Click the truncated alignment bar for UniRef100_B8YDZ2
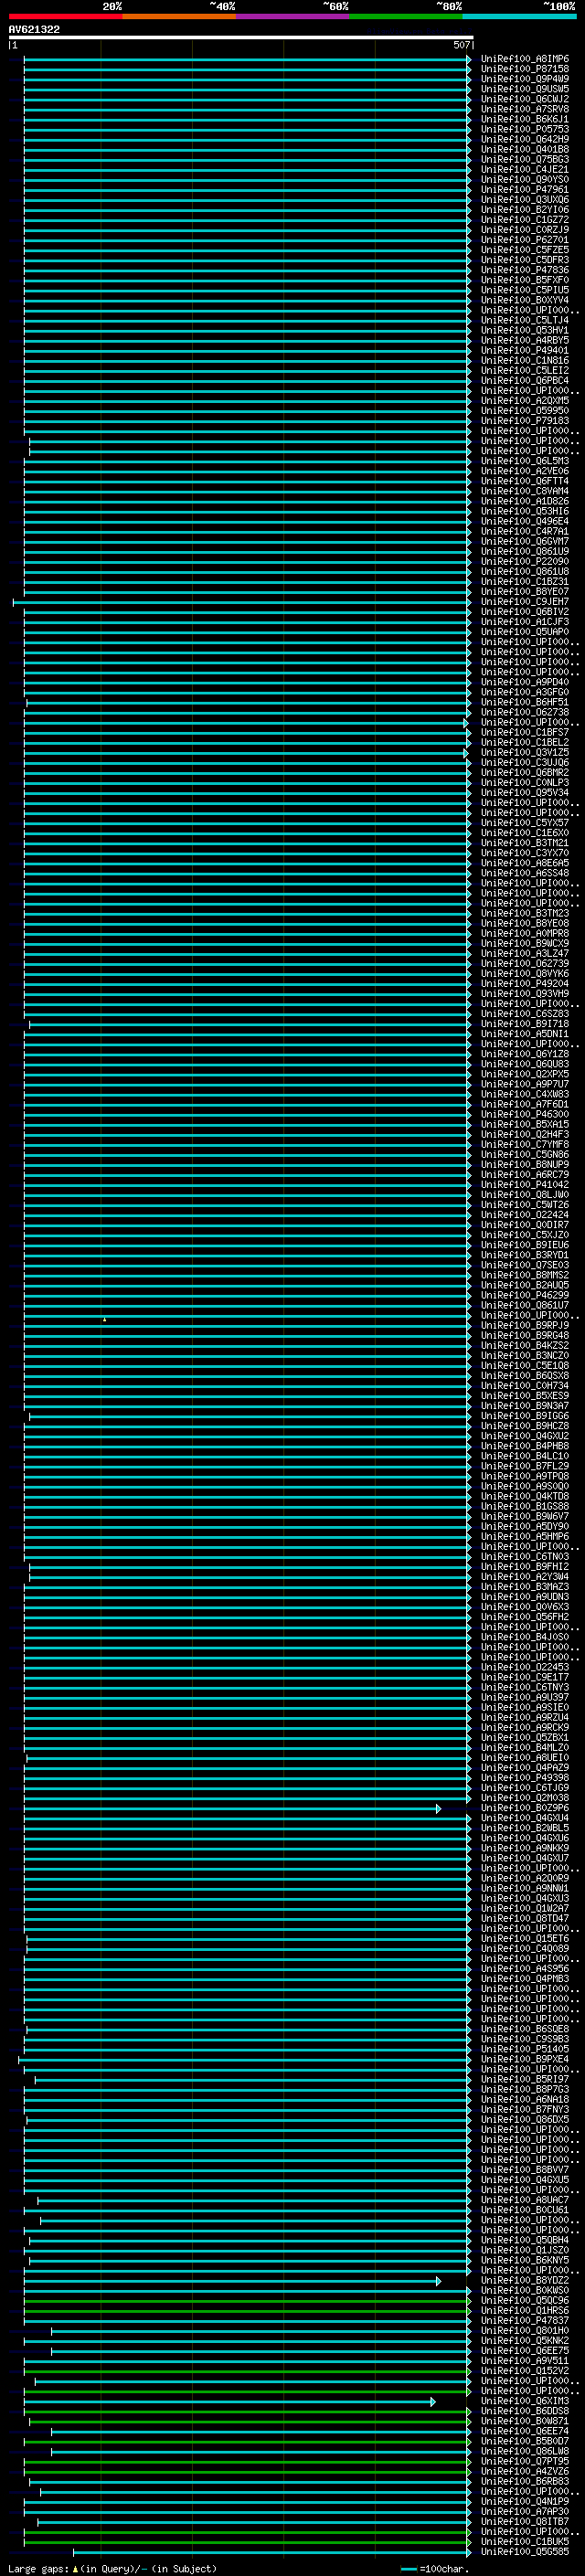The image size is (585, 2576). 232,2281
